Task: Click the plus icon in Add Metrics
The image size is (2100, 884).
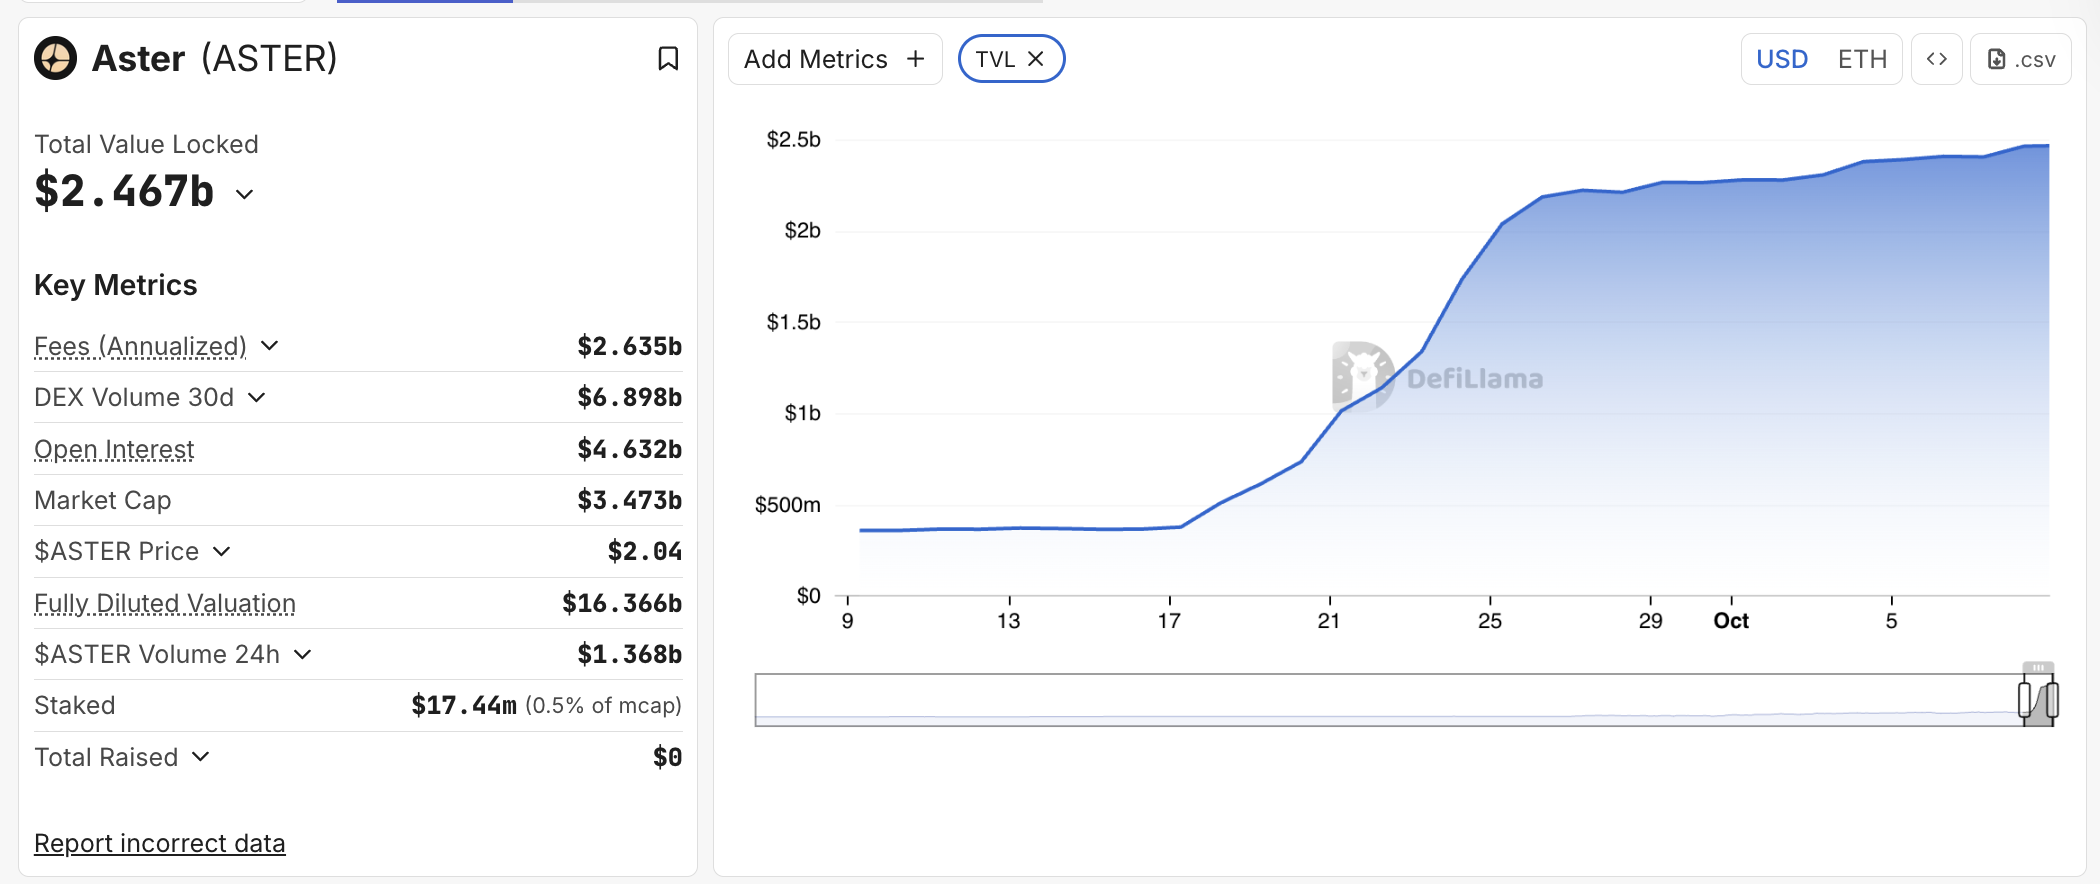Action: [x=915, y=59]
